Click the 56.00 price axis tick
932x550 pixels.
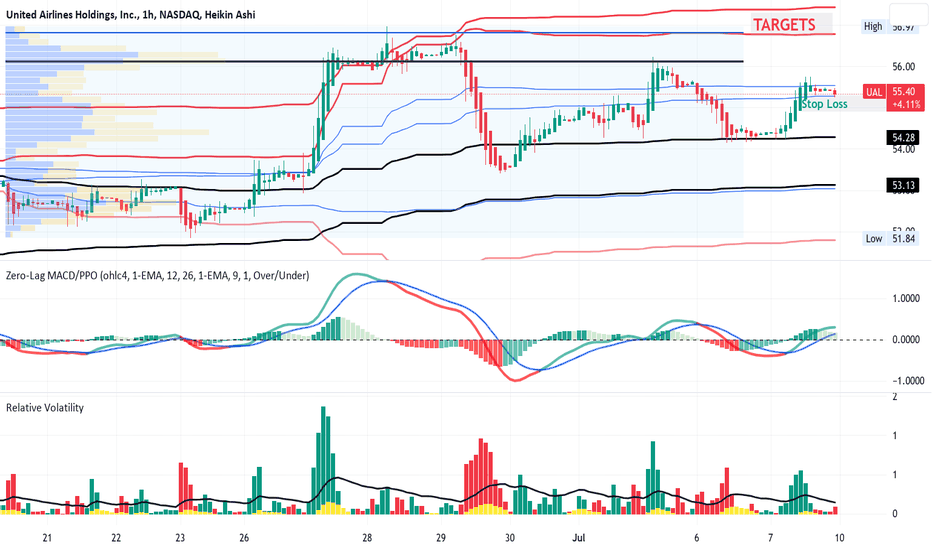coord(903,67)
